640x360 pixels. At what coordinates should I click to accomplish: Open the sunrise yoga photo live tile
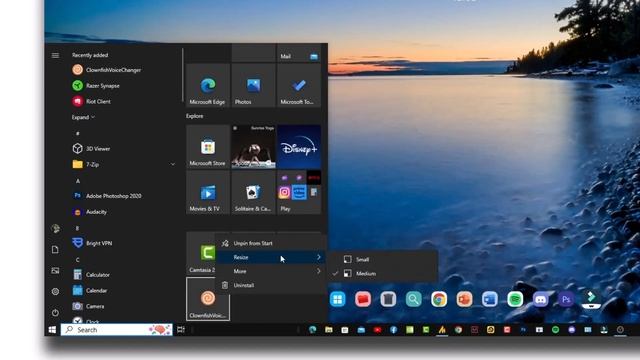(x=253, y=147)
